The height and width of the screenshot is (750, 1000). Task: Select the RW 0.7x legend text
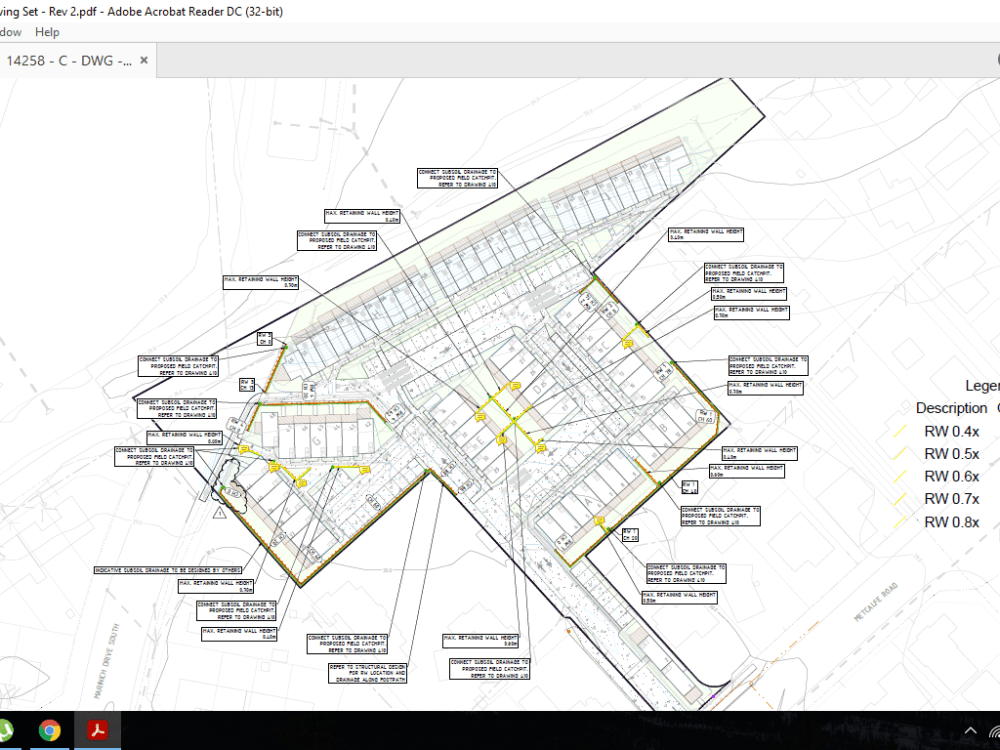point(952,499)
